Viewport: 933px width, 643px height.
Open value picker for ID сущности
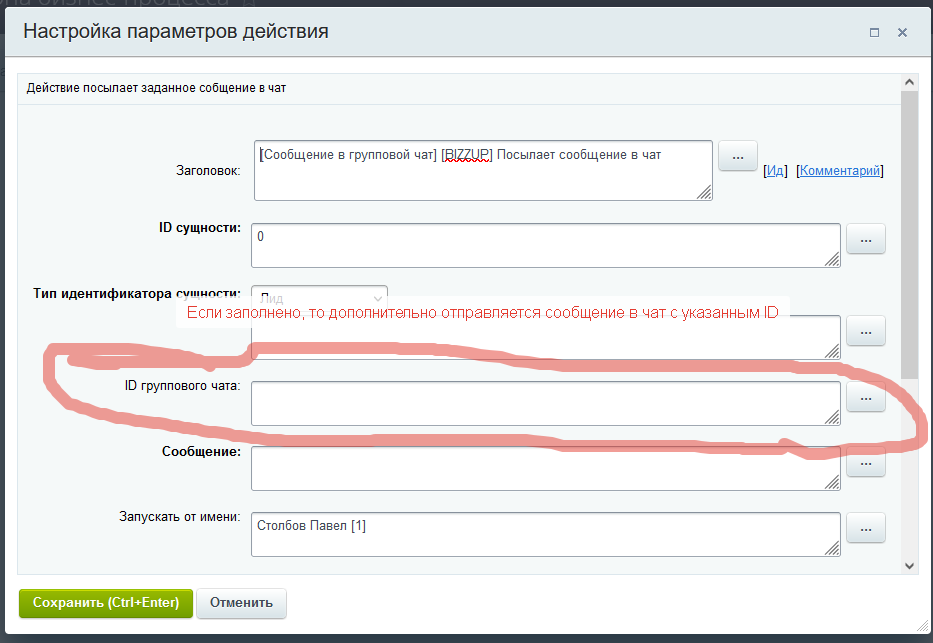click(x=866, y=240)
